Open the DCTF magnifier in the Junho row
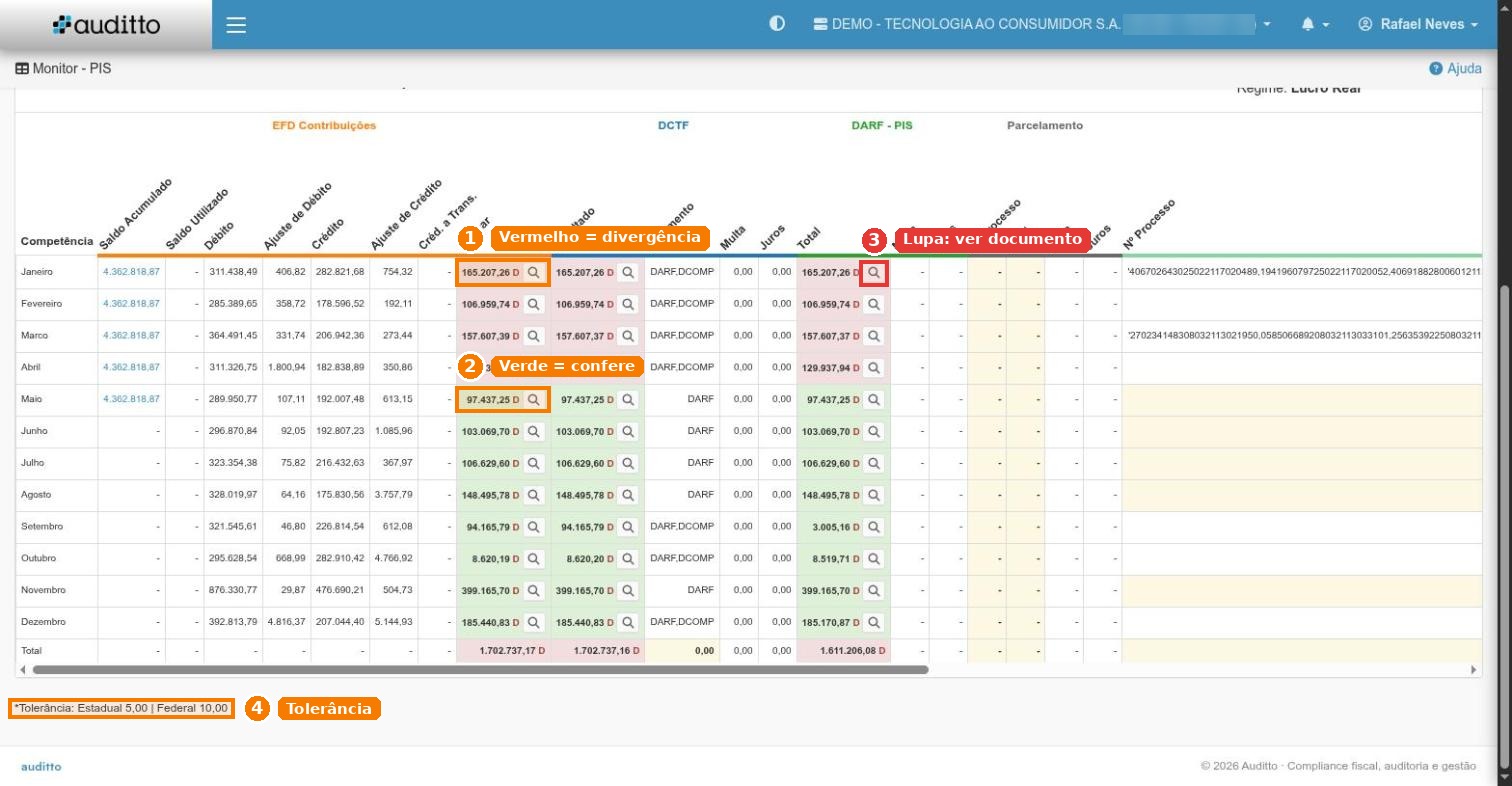The image size is (1512, 786). (628, 431)
